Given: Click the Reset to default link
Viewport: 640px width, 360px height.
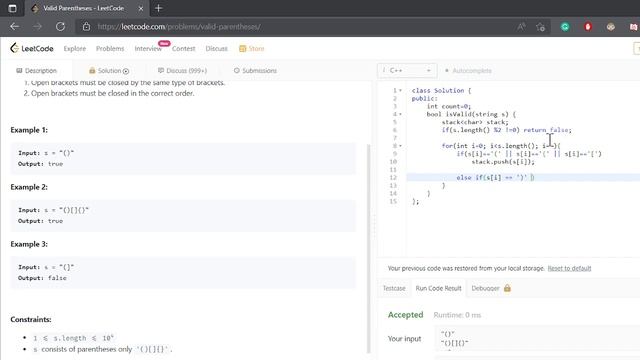Looking at the screenshot, I should coord(569,268).
